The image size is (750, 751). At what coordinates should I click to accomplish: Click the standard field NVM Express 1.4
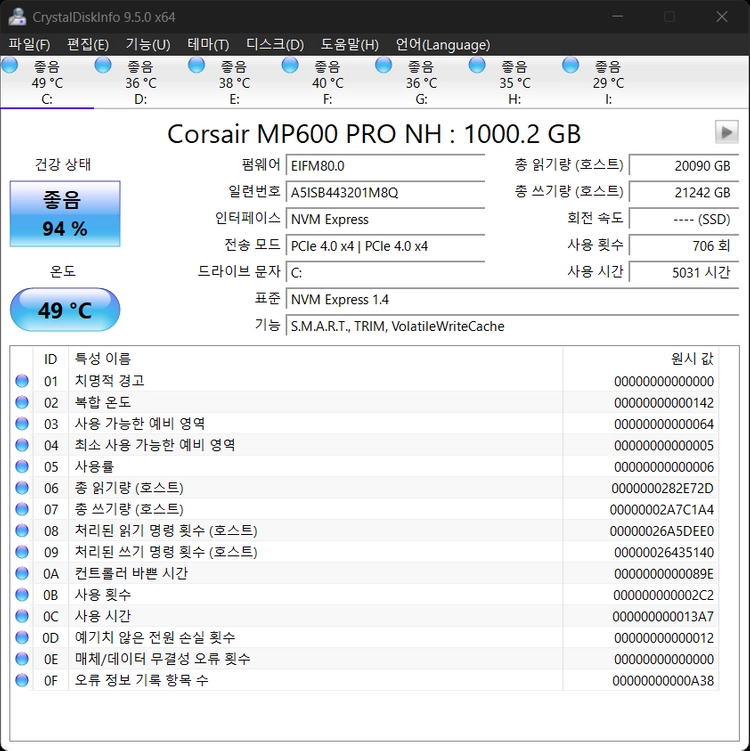point(512,300)
